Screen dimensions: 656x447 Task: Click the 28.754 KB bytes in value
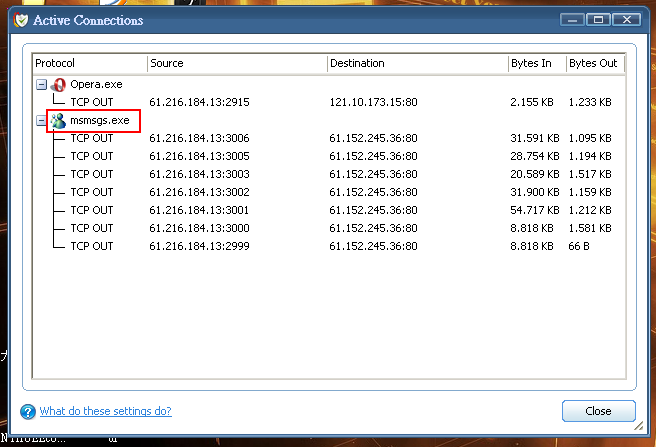coord(535,156)
